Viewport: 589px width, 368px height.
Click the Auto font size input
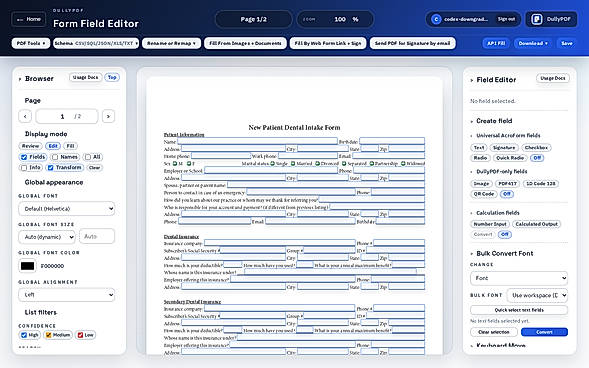[x=97, y=236]
